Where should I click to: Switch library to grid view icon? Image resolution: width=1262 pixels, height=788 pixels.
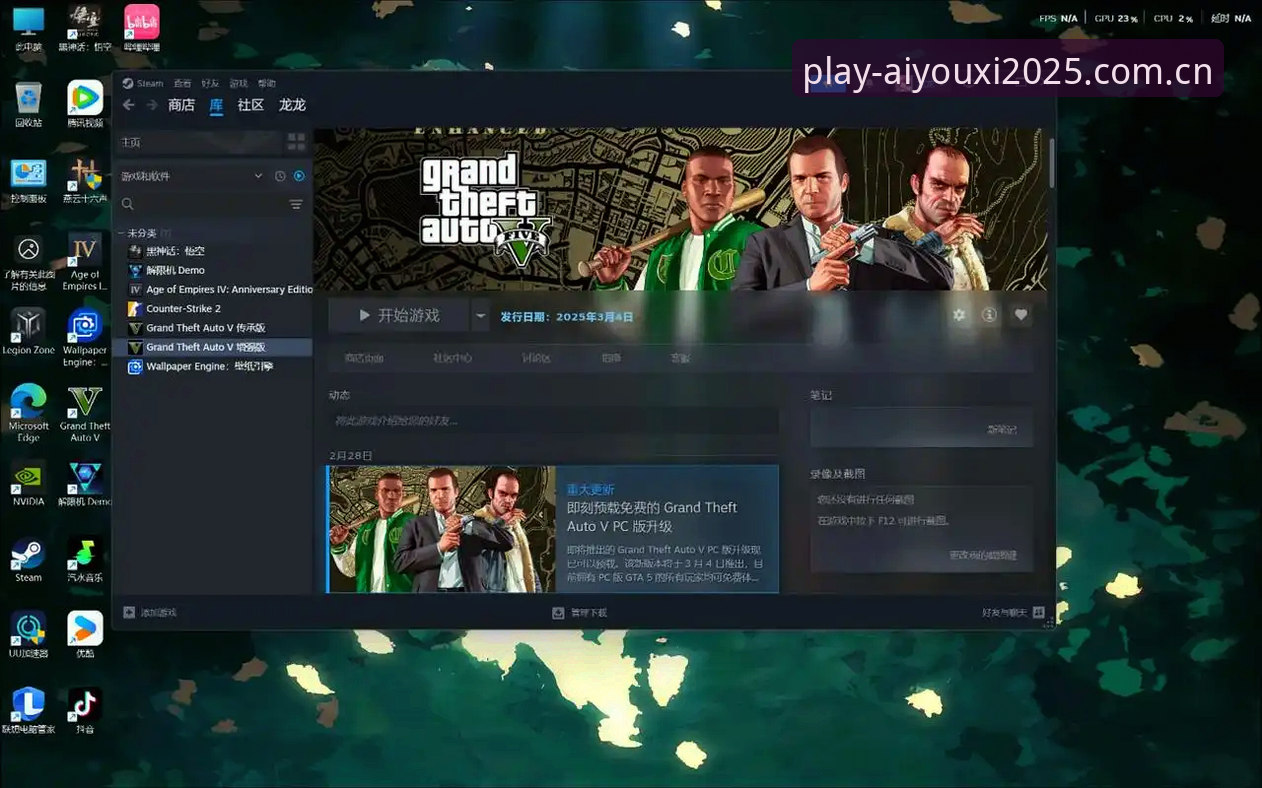(296, 142)
